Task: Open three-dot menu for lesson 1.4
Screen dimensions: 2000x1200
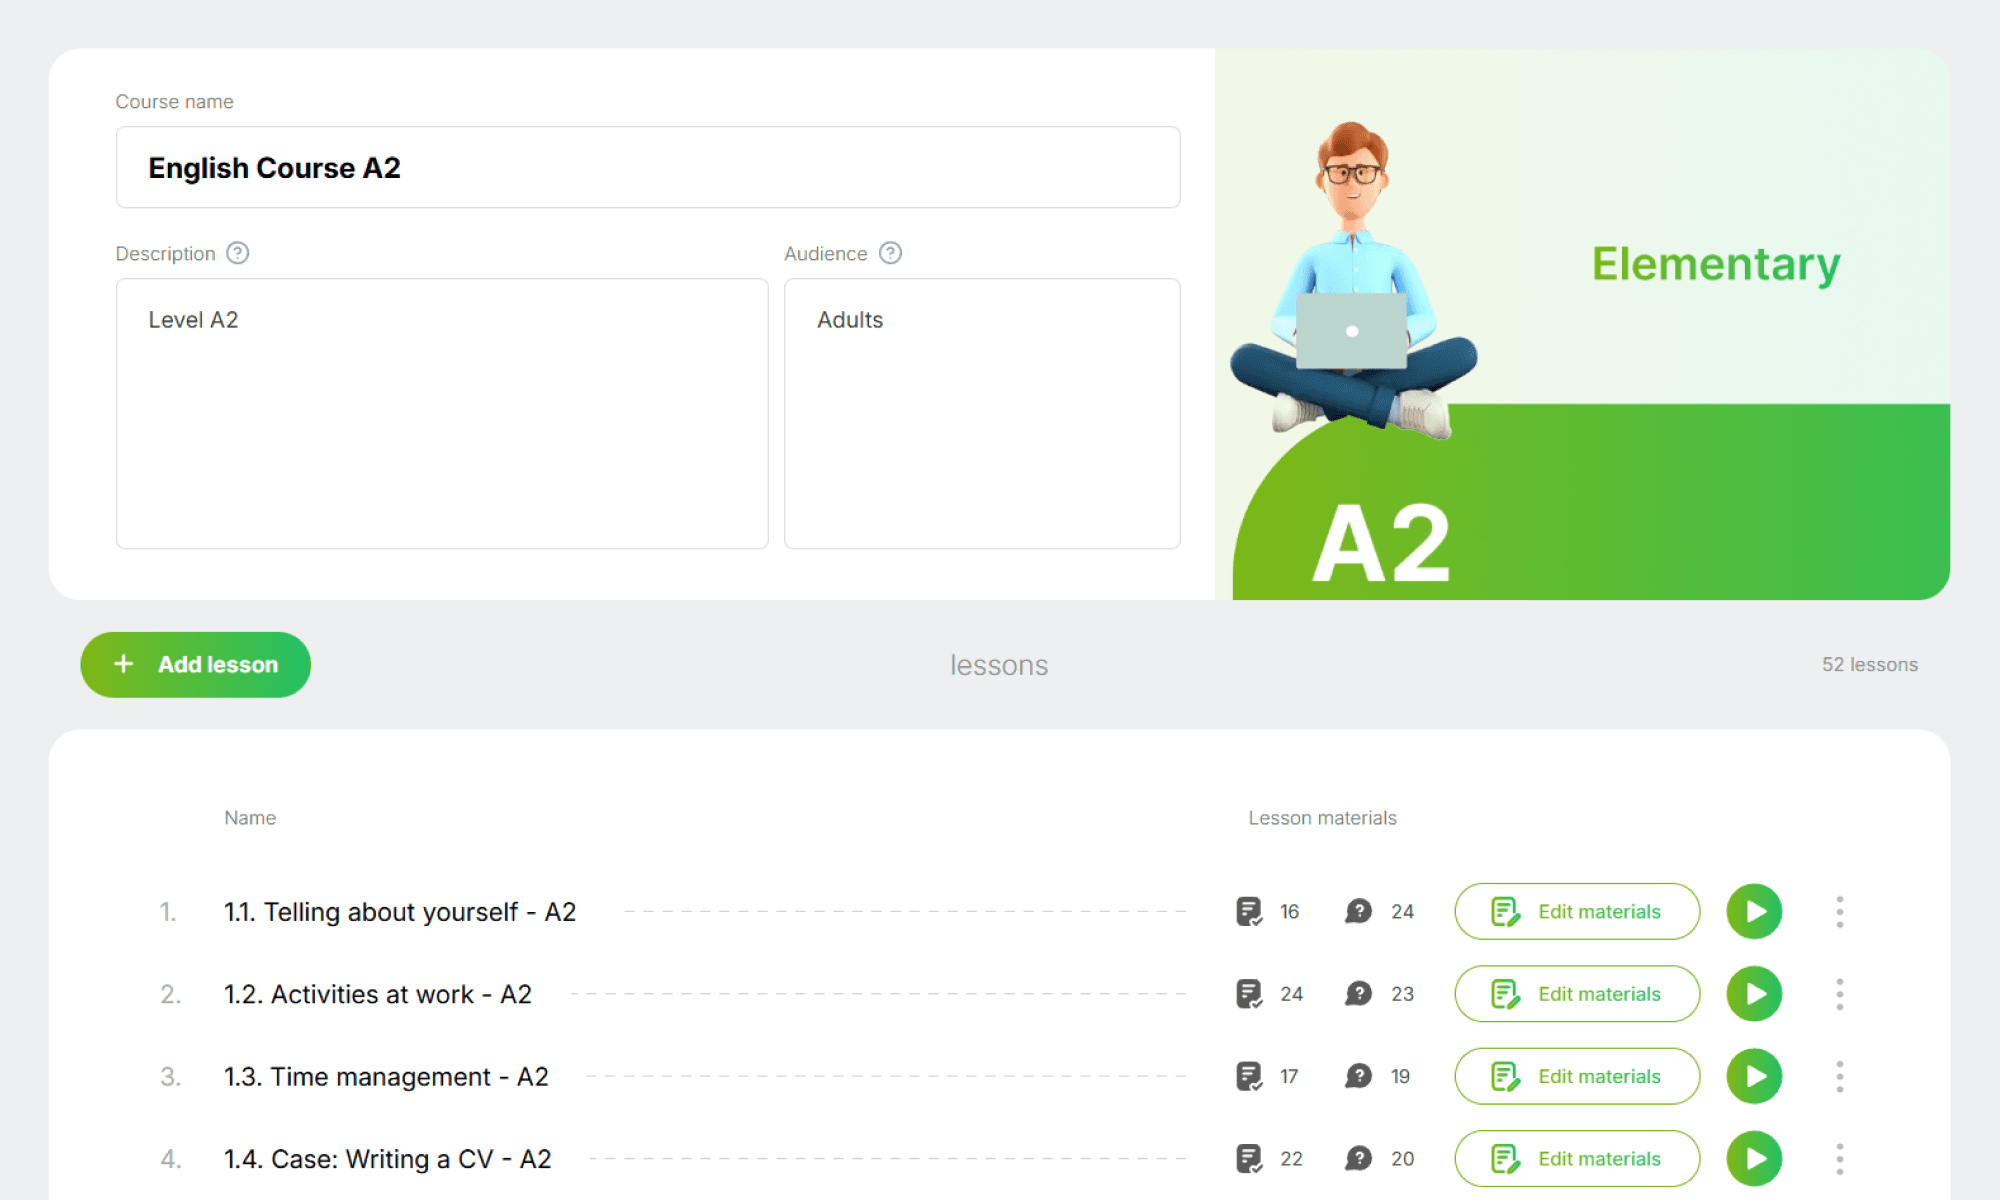Action: click(x=1839, y=1158)
